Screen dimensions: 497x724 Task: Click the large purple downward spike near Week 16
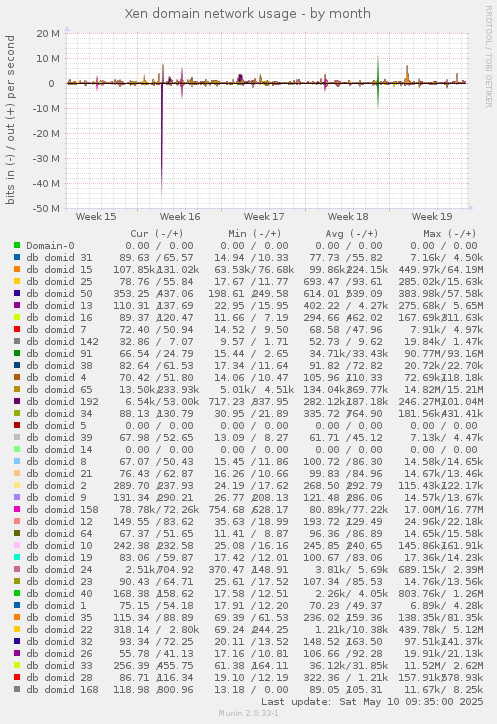tap(162, 139)
